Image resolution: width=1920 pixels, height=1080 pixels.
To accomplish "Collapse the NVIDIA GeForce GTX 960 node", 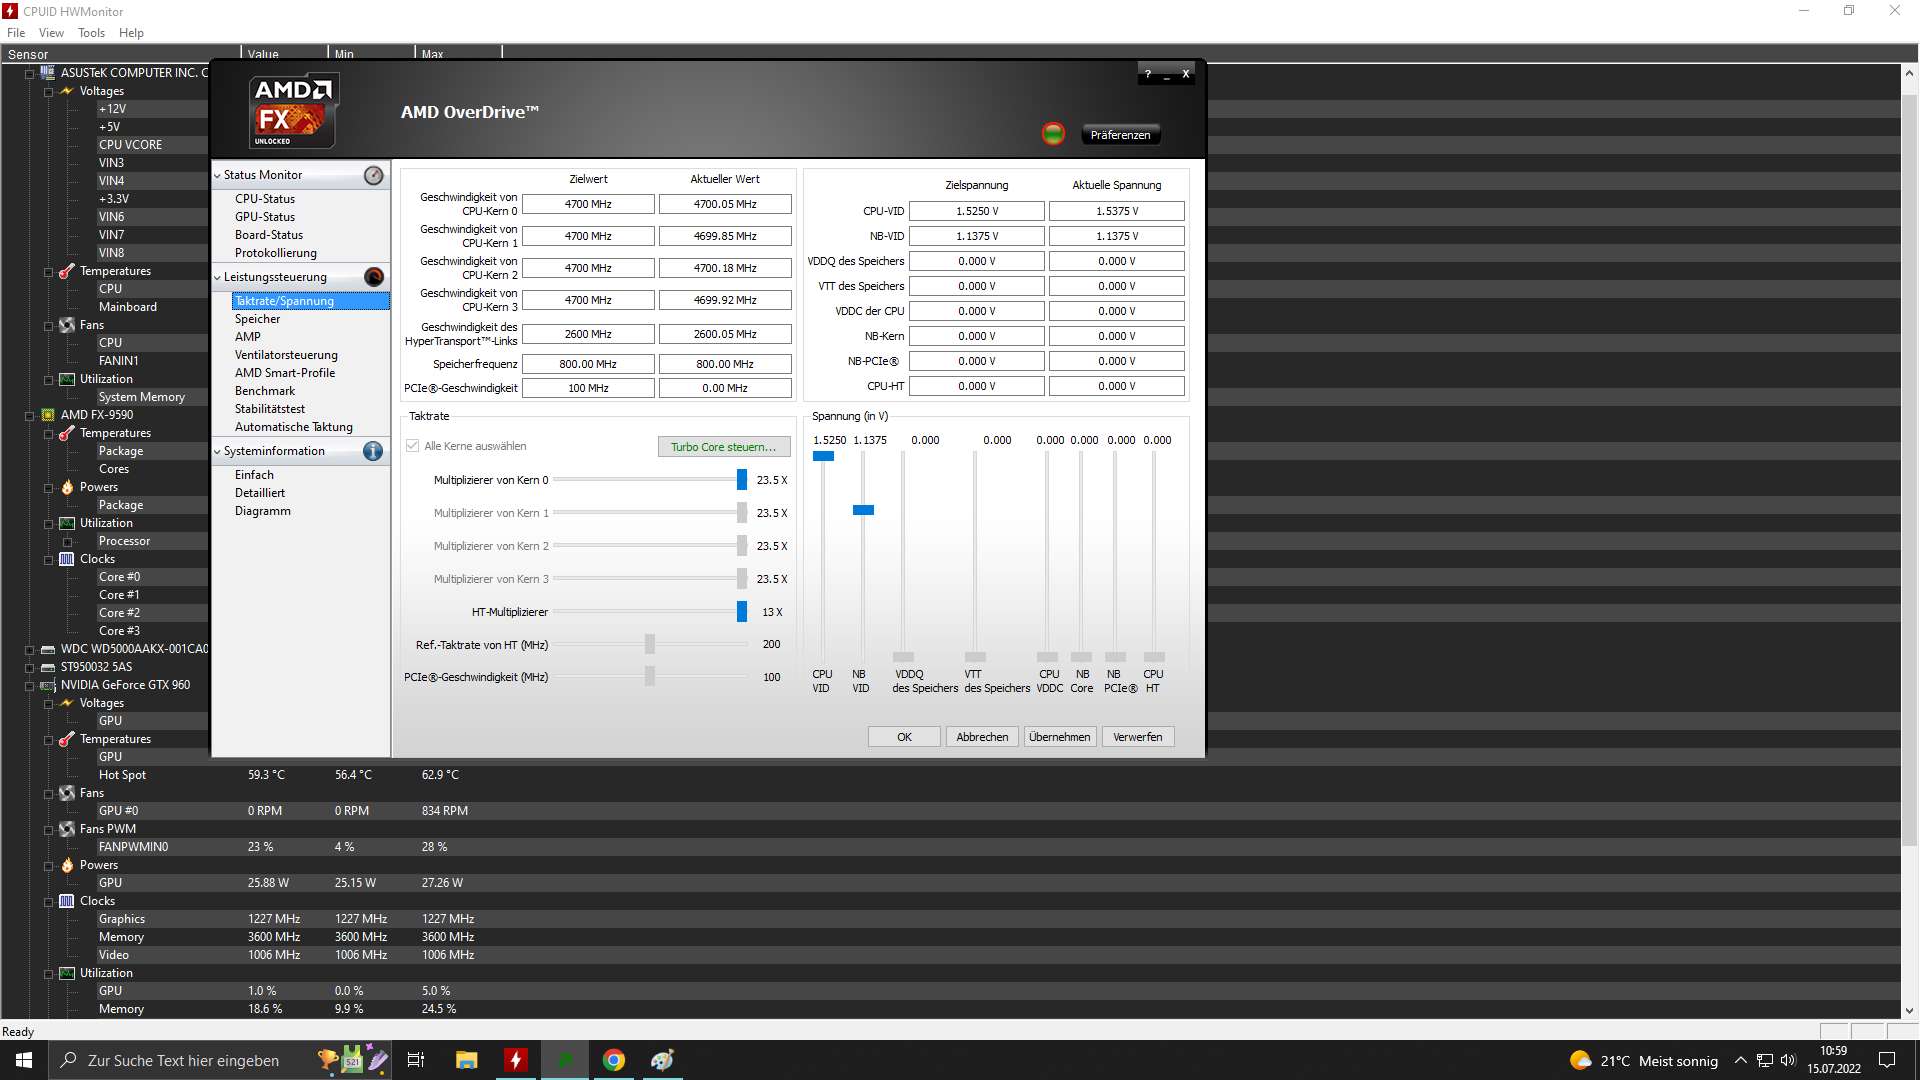I will 30,686.
